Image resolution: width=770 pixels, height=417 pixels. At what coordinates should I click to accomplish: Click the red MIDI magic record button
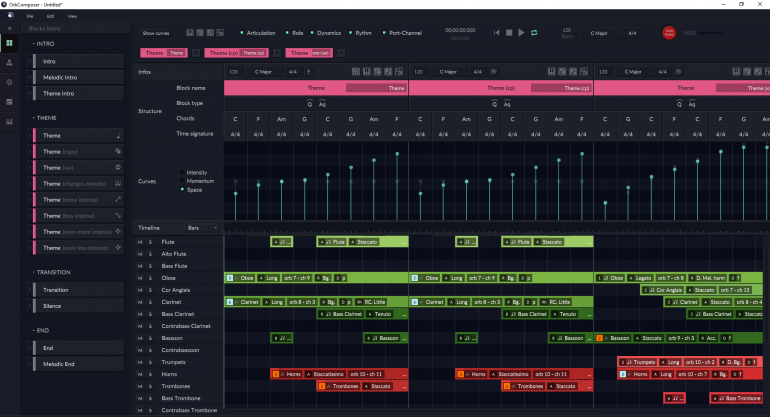pos(669,33)
